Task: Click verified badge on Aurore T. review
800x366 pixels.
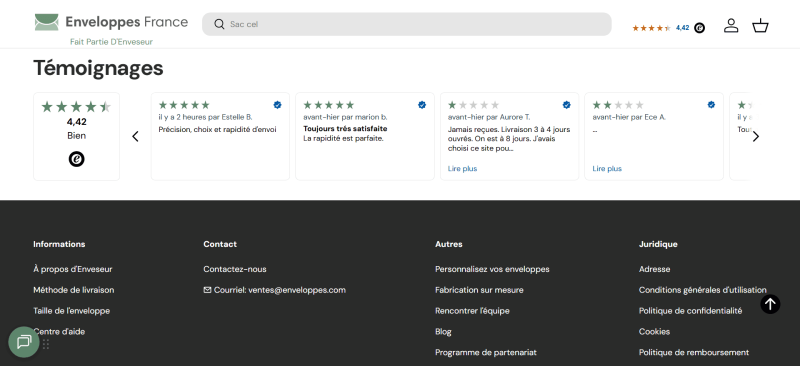Action: click(566, 105)
